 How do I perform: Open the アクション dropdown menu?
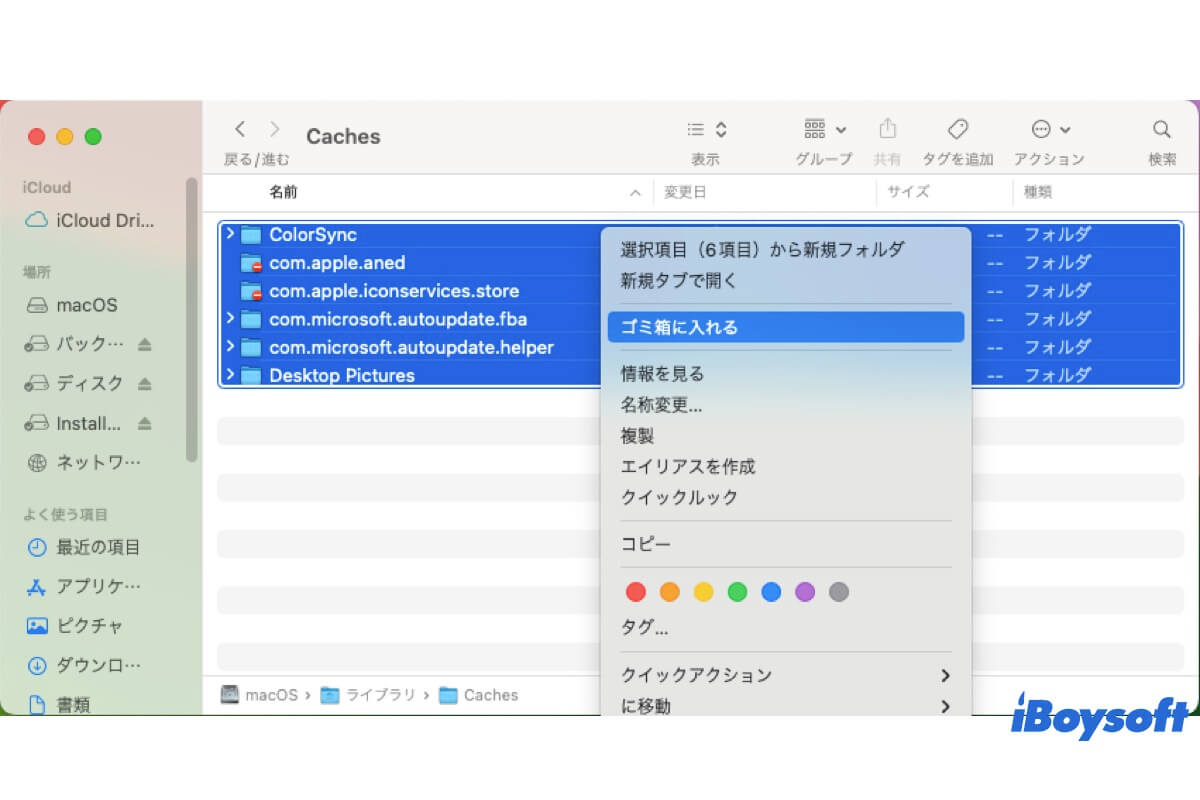tap(1048, 128)
